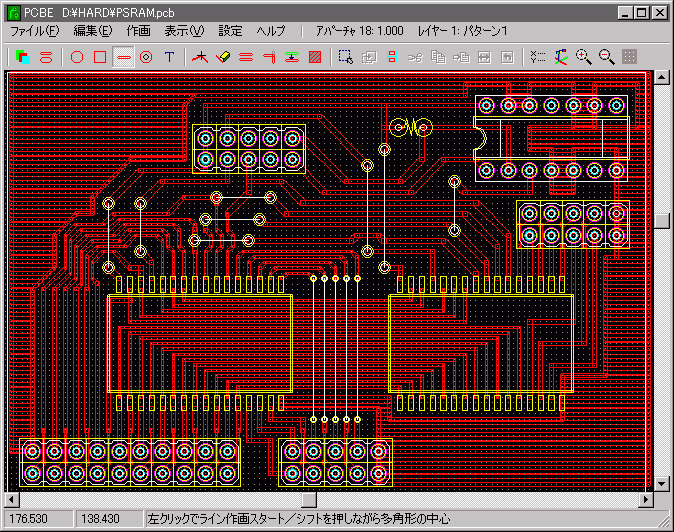Click the grayed mirror flip icon

pos(484,57)
